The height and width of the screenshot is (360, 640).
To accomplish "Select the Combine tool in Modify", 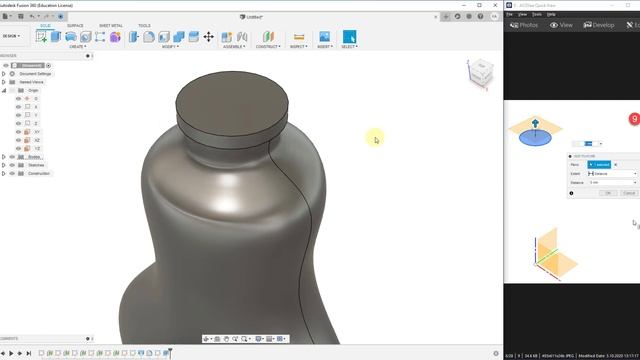I will [179, 37].
